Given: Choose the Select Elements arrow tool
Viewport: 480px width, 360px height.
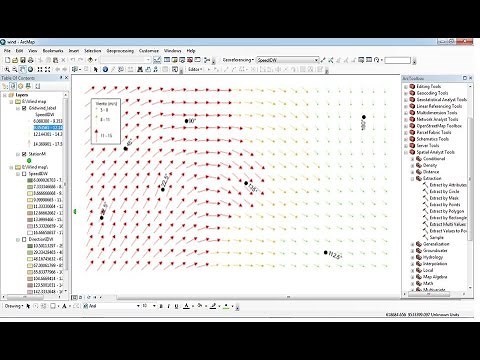Looking at the screenshot, I should [x=96, y=69].
